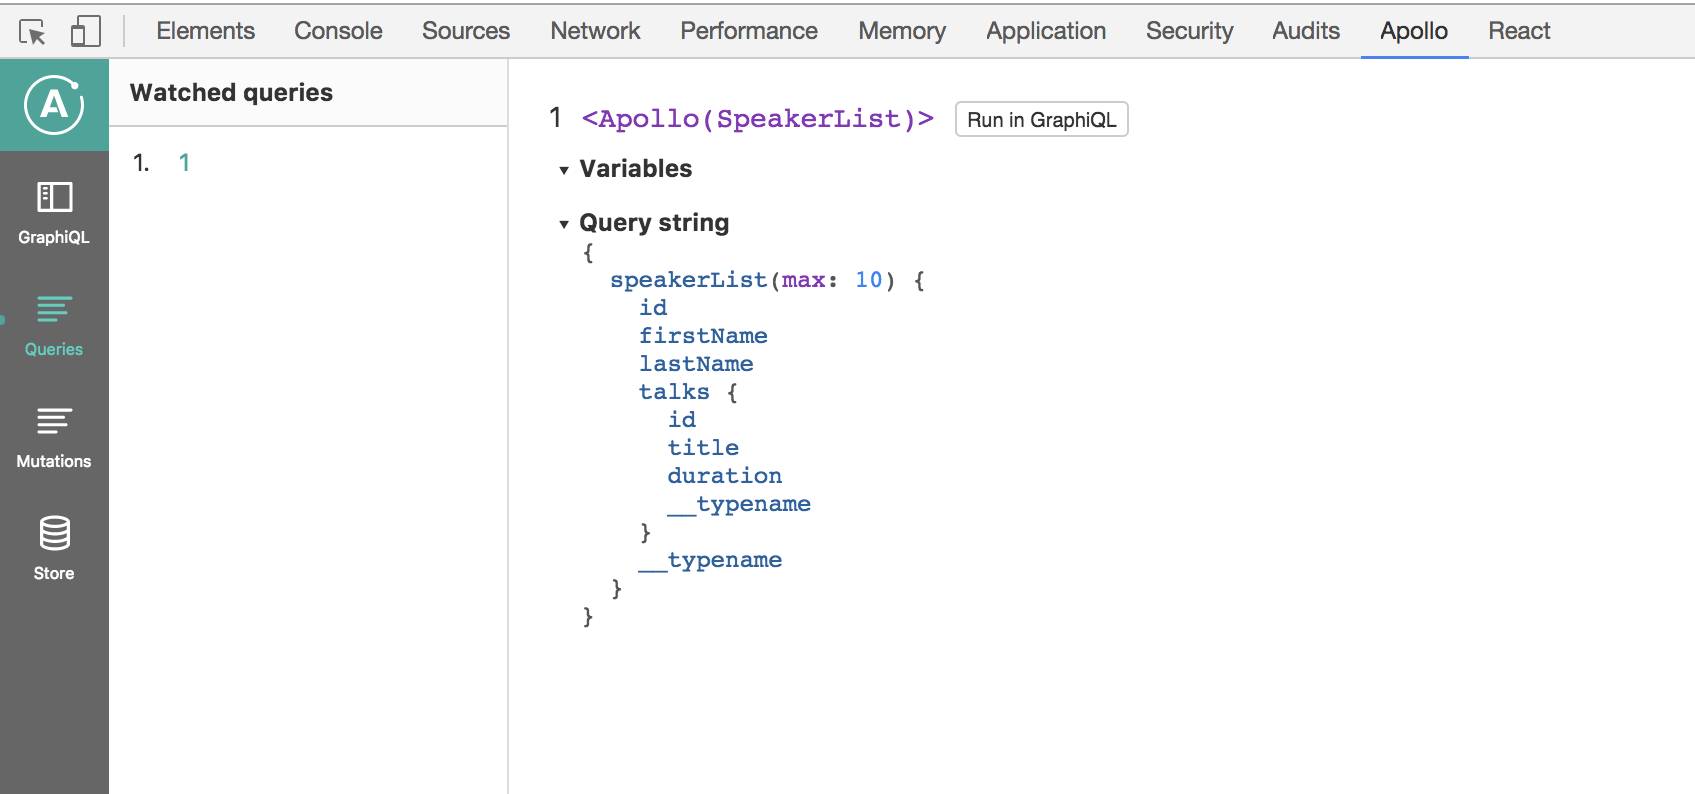
Task: Click the Run in GraphiQL button
Action: pyautogui.click(x=1041, y=119)
